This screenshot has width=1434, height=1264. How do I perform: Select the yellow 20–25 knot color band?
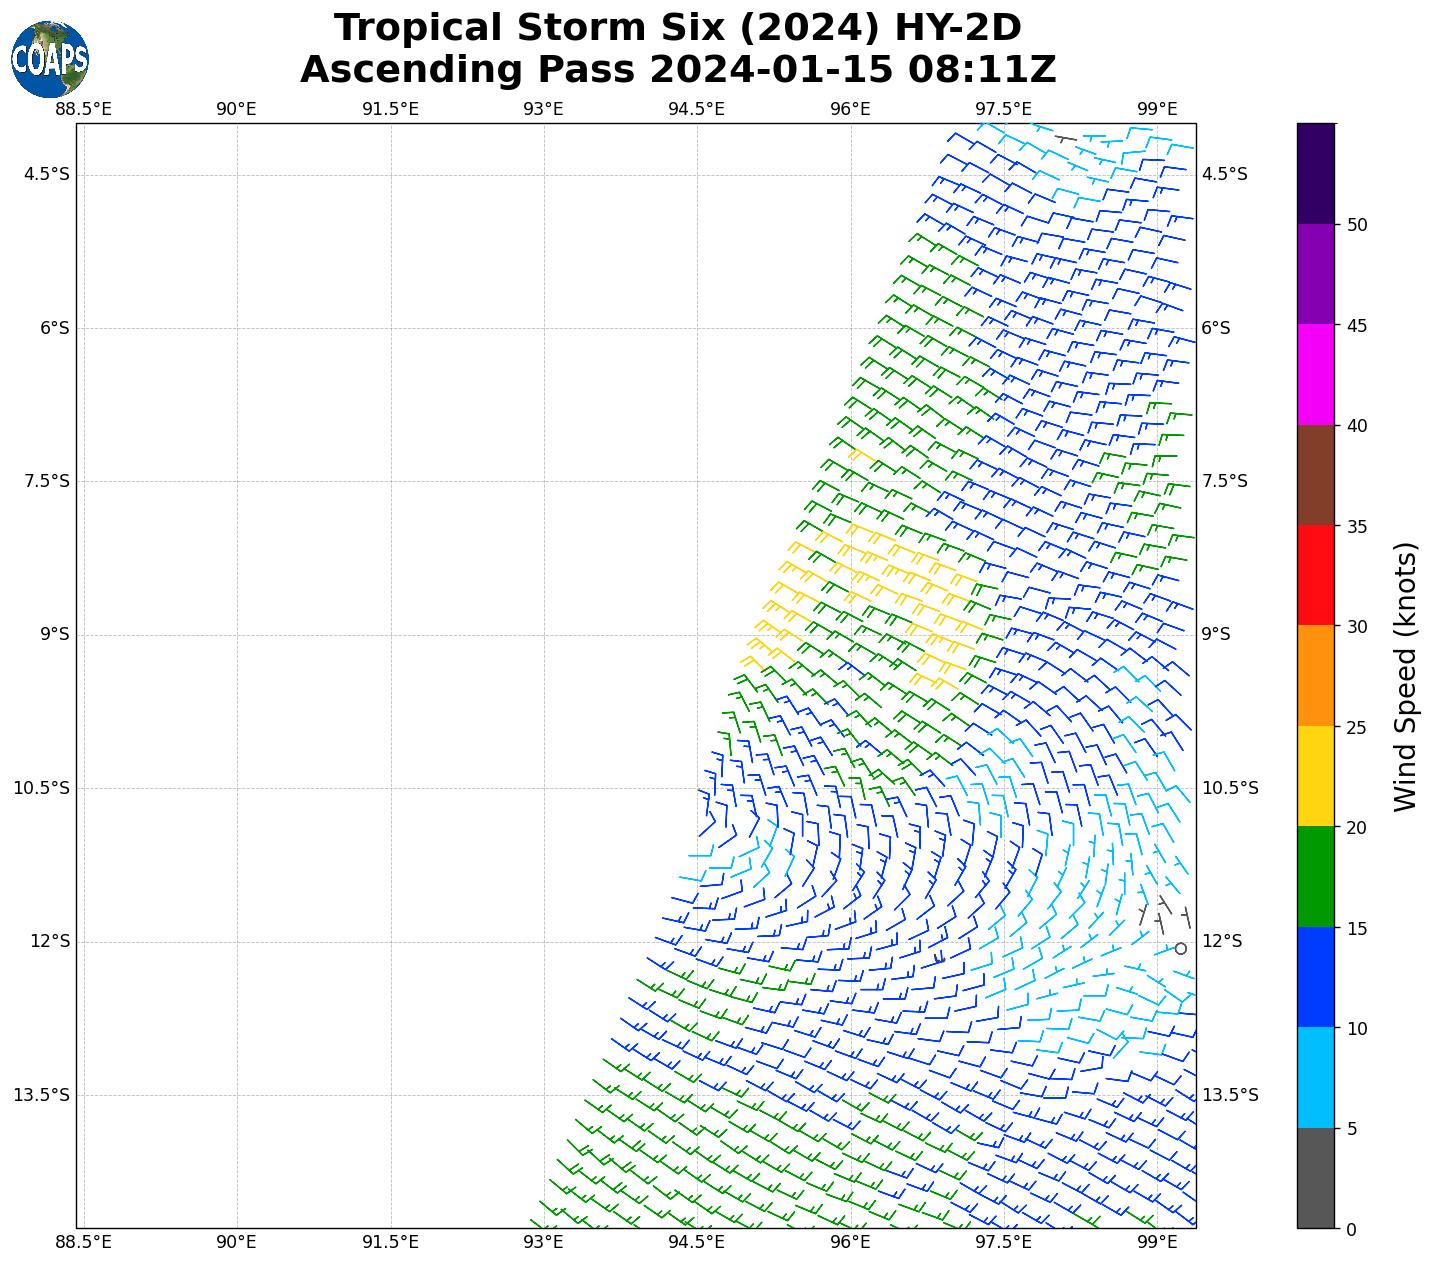pyautogui.click(x=1315, y=776)
